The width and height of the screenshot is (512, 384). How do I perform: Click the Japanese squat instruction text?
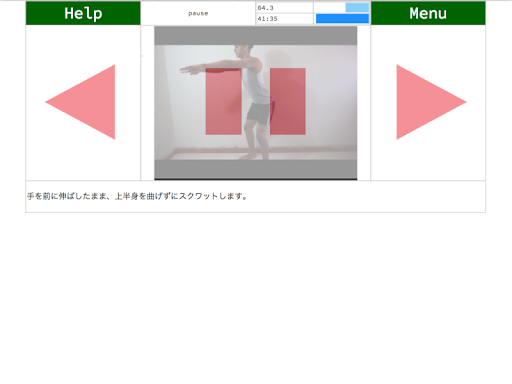(137, 196)
